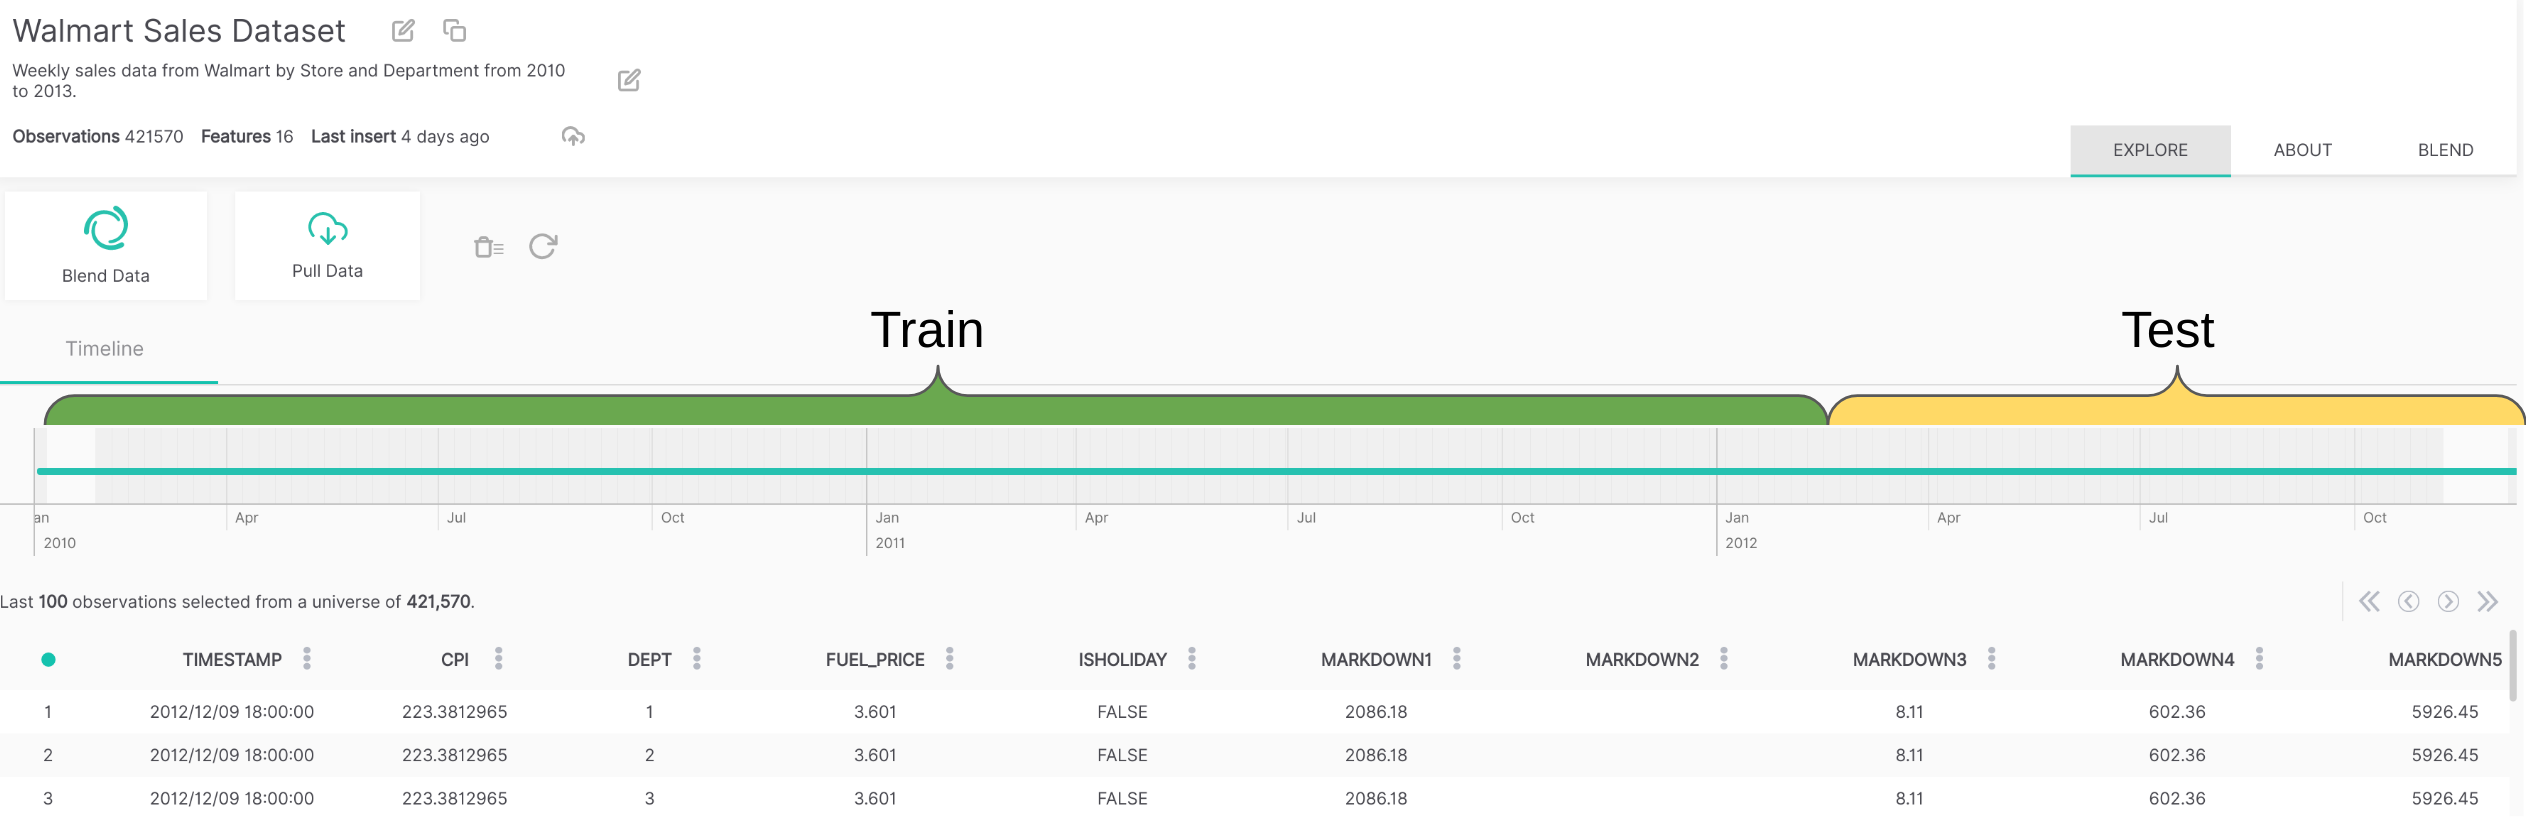The image size is (2526, 822).
Task: Click row 2 MARKDOWN3 value 8.11
Action: point(1909,755)
